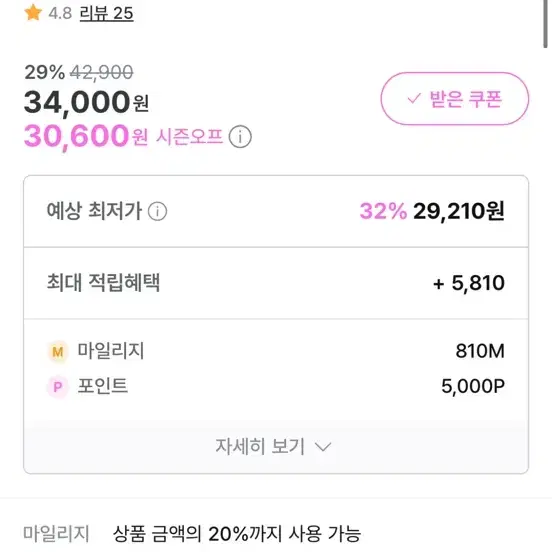Click the 받은 쿠폰 button

click(454, 99)
